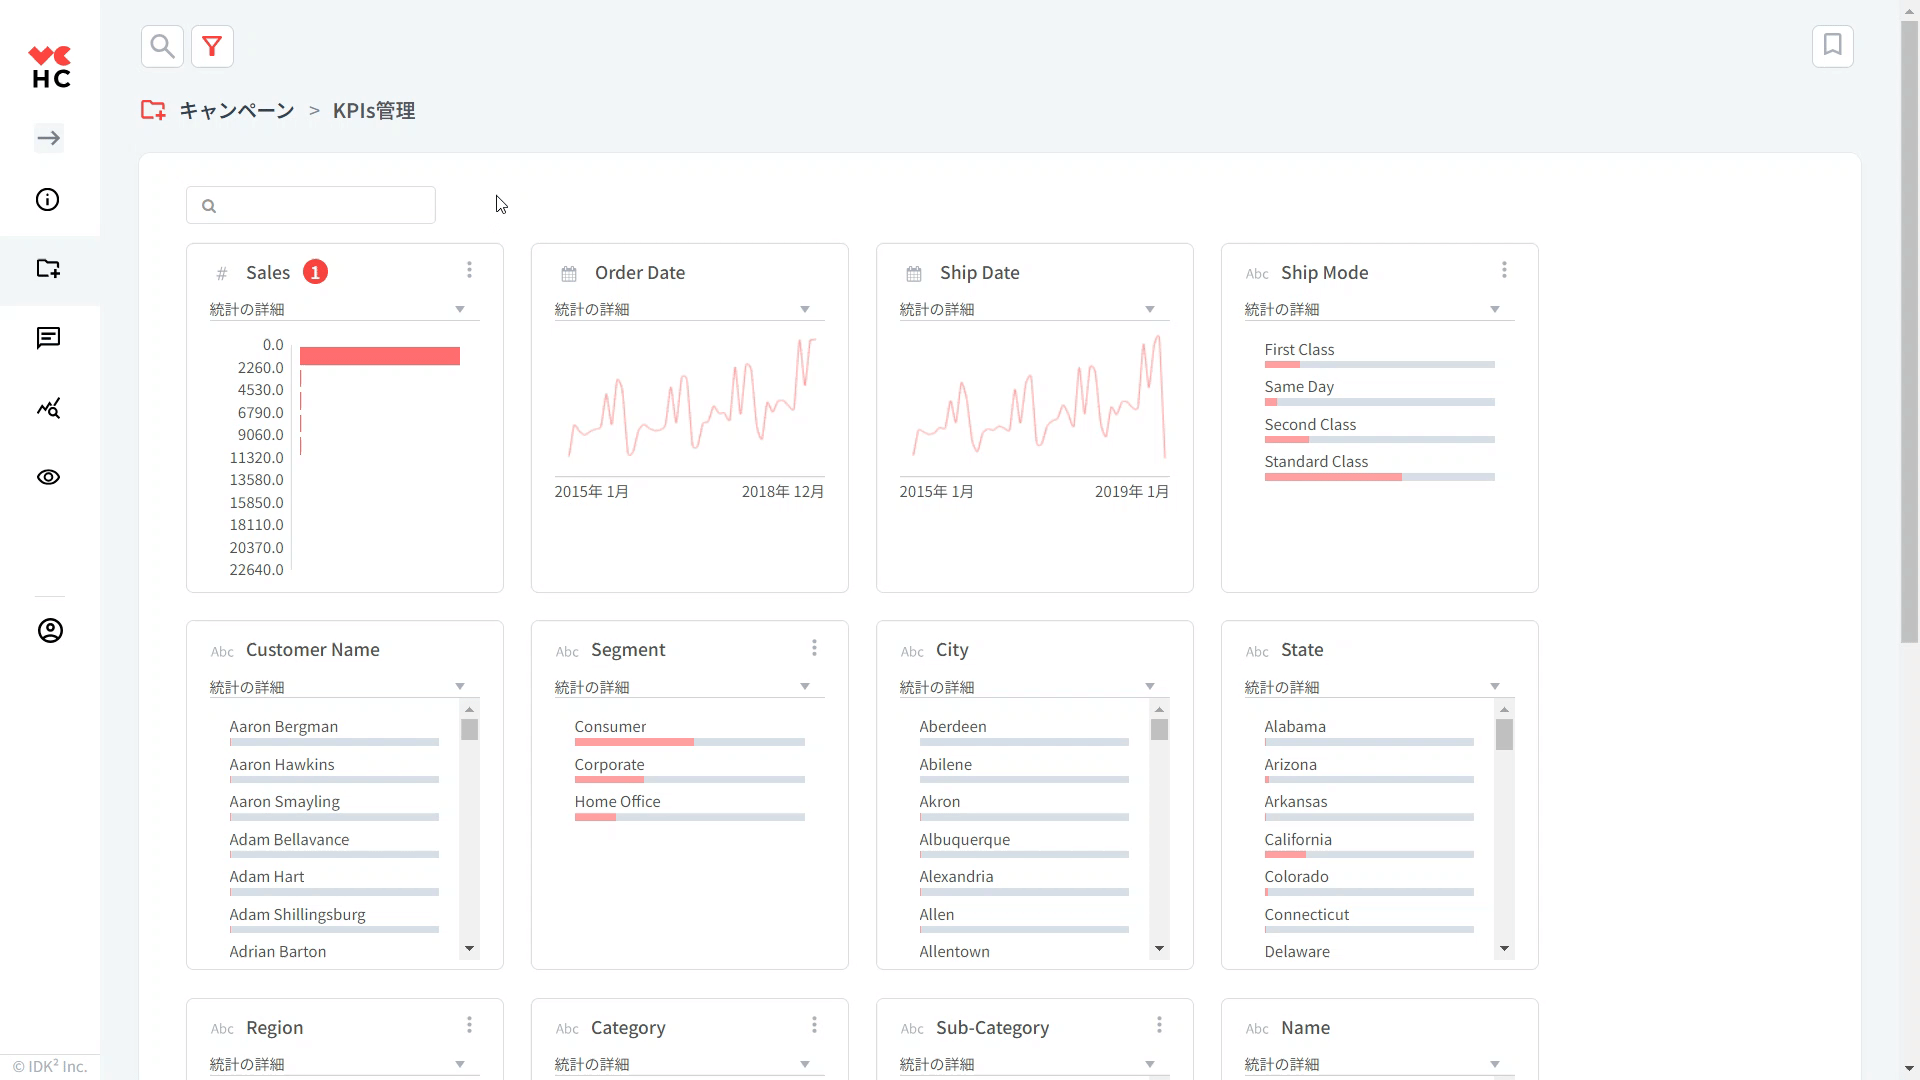Screen dimensions: 1920x1080
Task: Click the キャンペーン breadcrumb link
Action: (x=236, y=110)
